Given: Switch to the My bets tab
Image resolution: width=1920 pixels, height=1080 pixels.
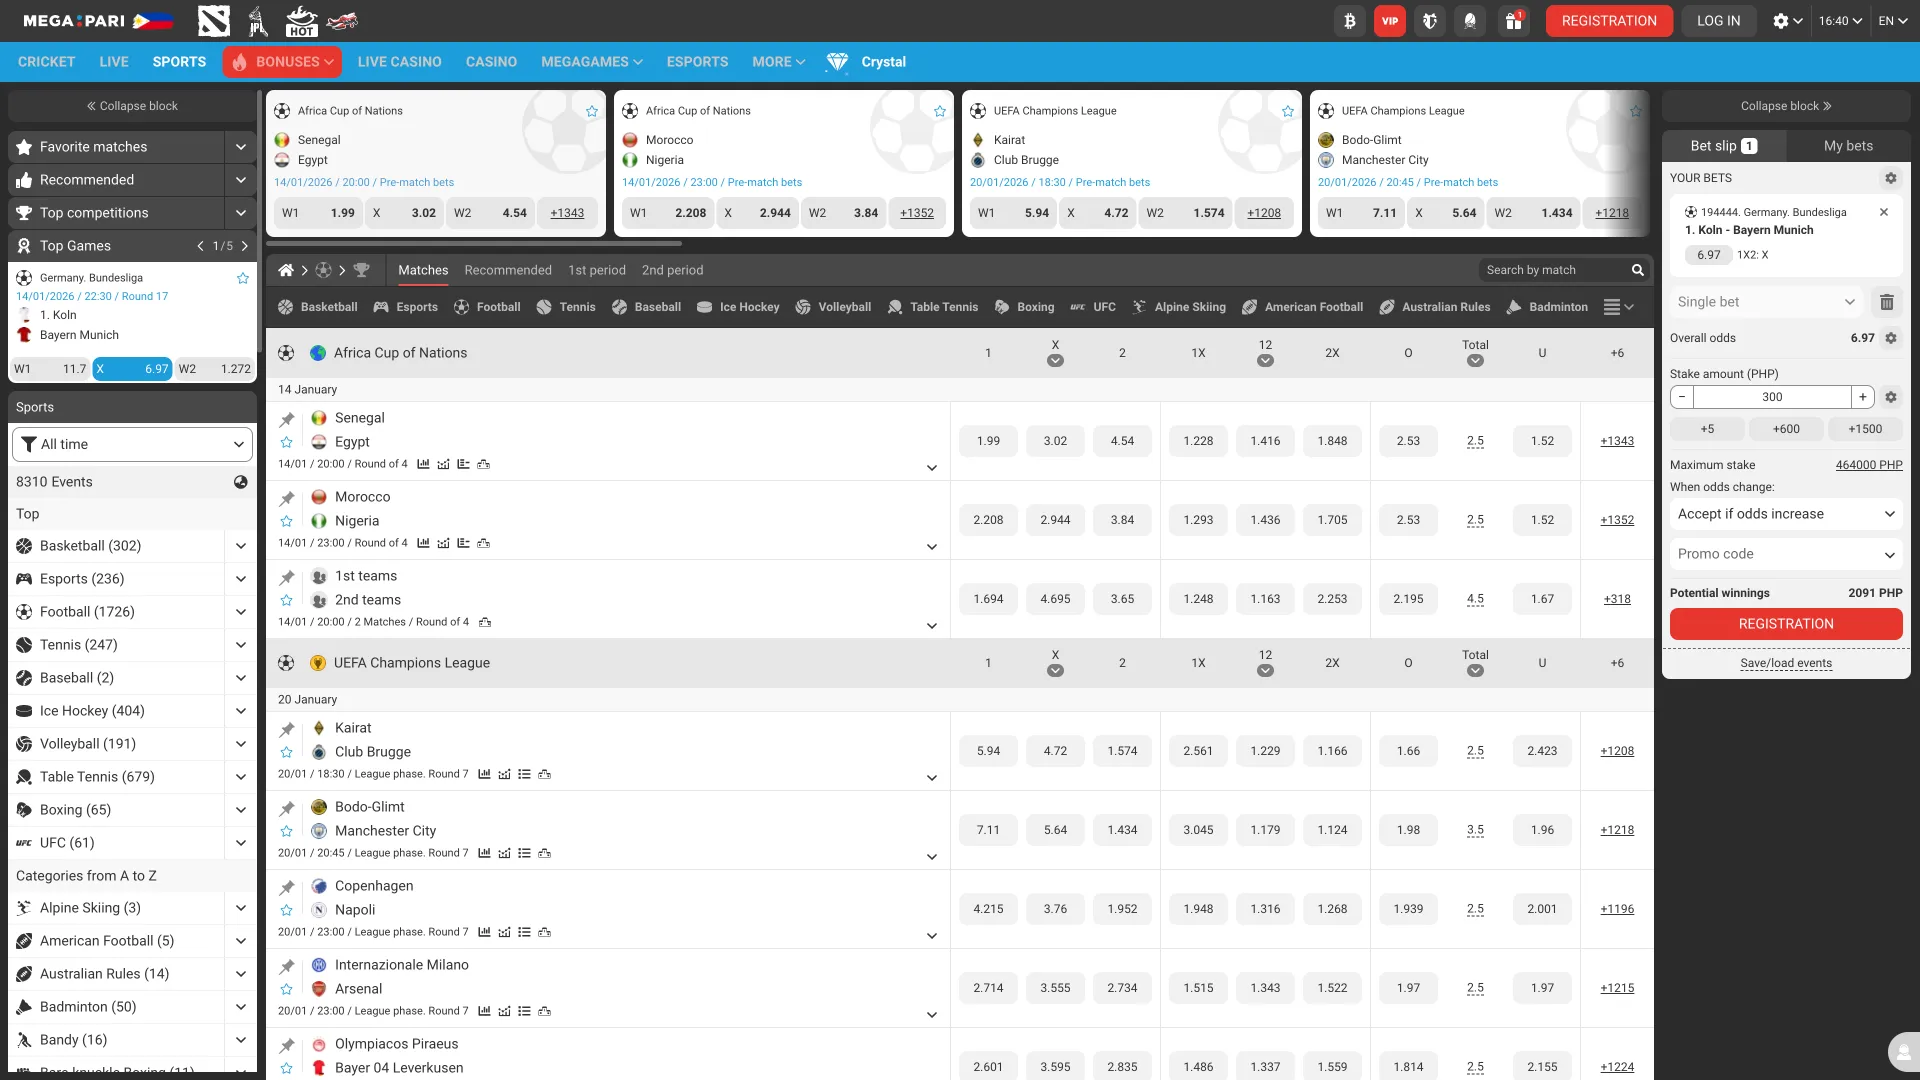Looking at the screenshot, I should pos(1848,146).
